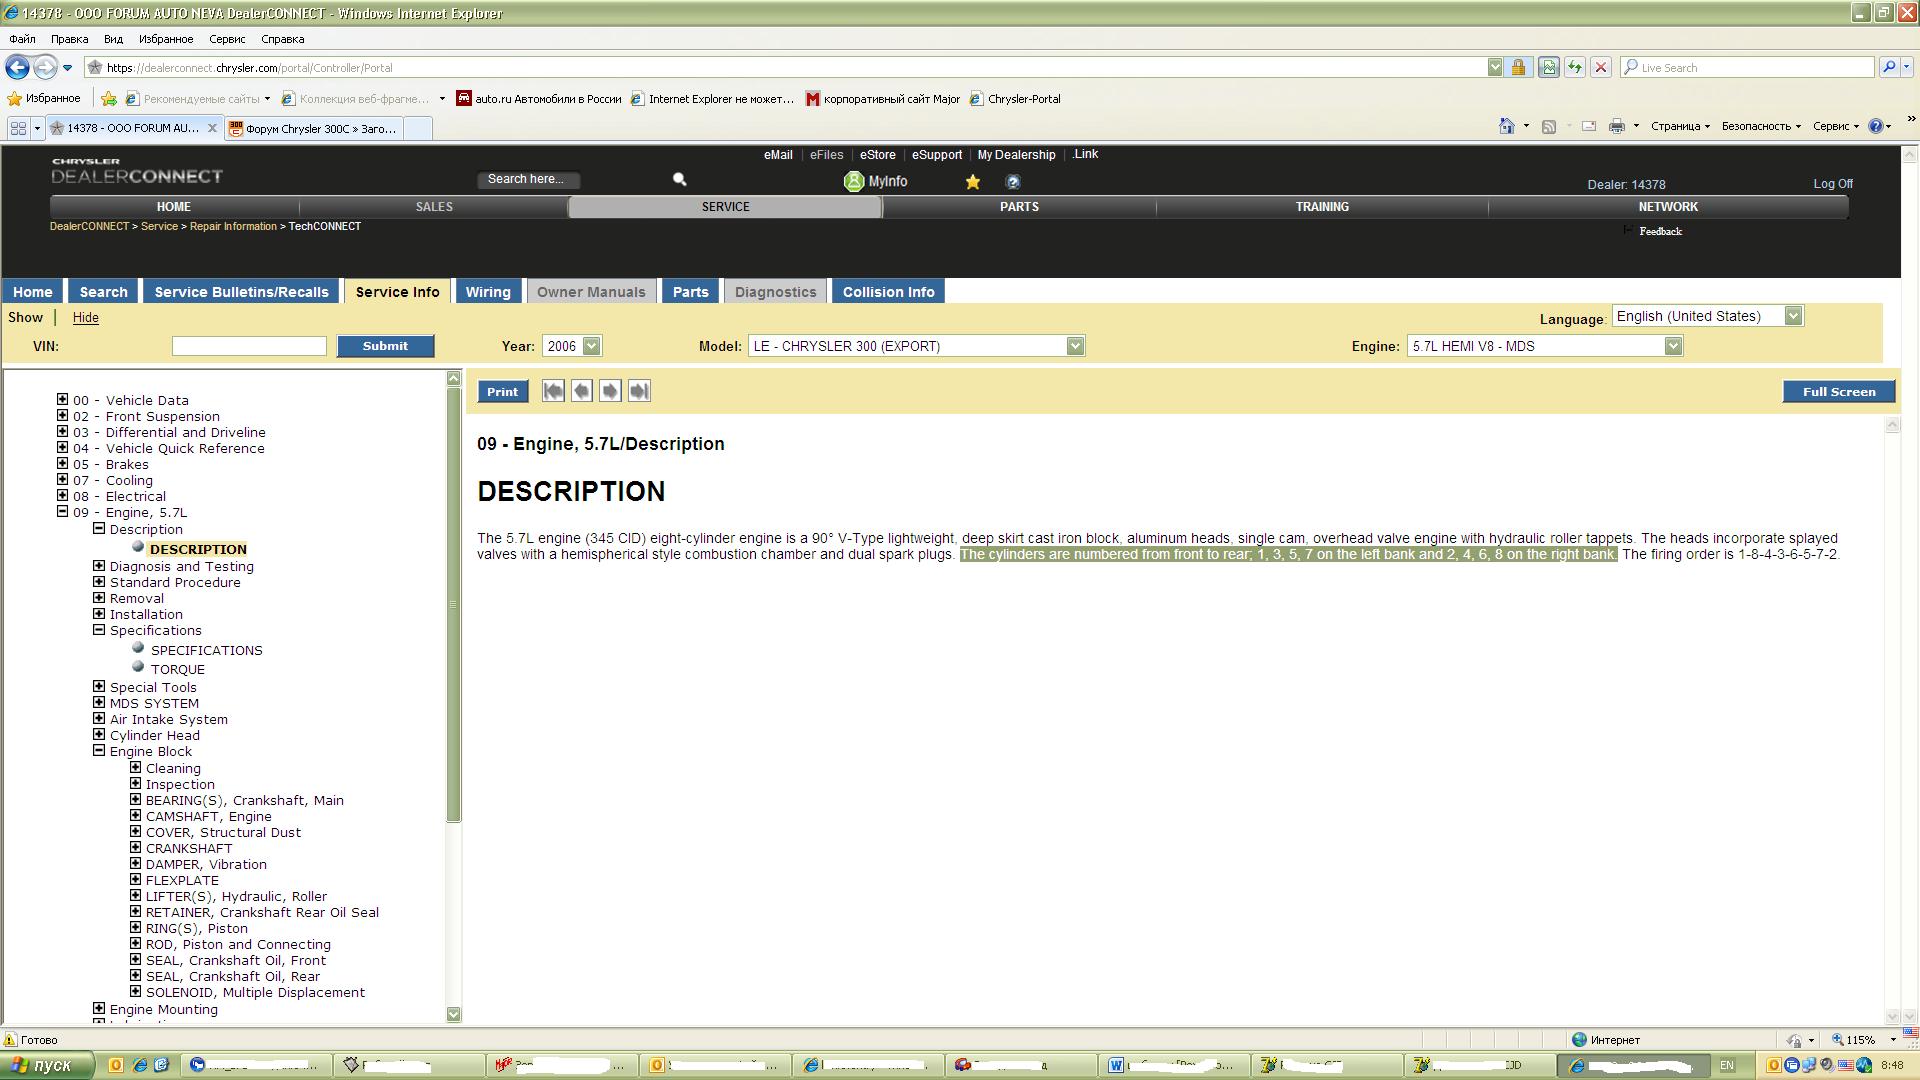The image size is (1920, 1080).
Task: Click the search magnifier icon in DealerCONNECT
Action: (x=680, y=179)
